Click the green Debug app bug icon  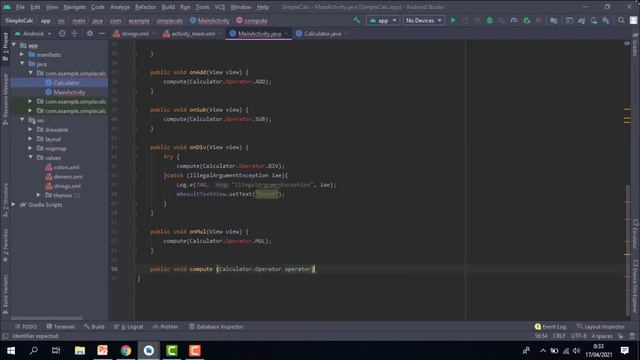click(489, 20)
